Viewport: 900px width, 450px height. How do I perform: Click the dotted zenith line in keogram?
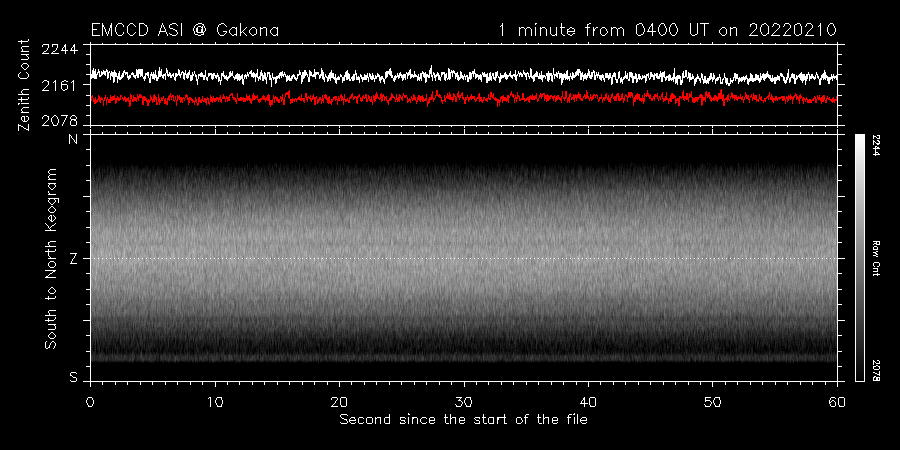tap(464, 258)
